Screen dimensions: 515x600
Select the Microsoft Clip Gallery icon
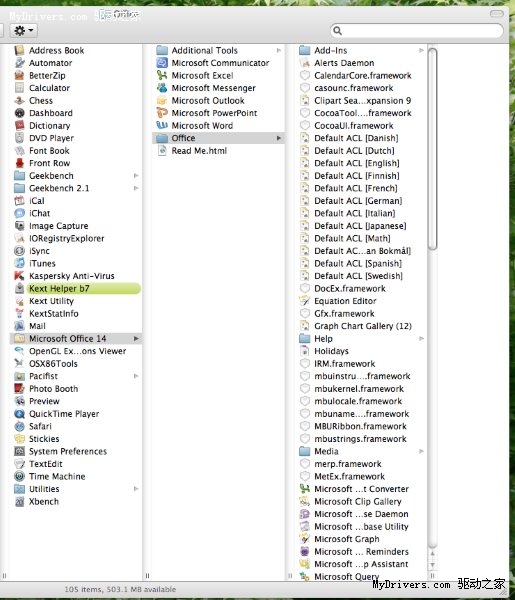point(305,502)
